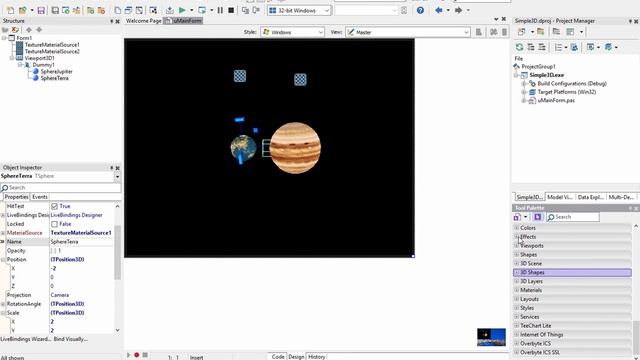Open the Style Windows combo box
The height and width of the screenshot is (360, 640).
click(292, 32)
